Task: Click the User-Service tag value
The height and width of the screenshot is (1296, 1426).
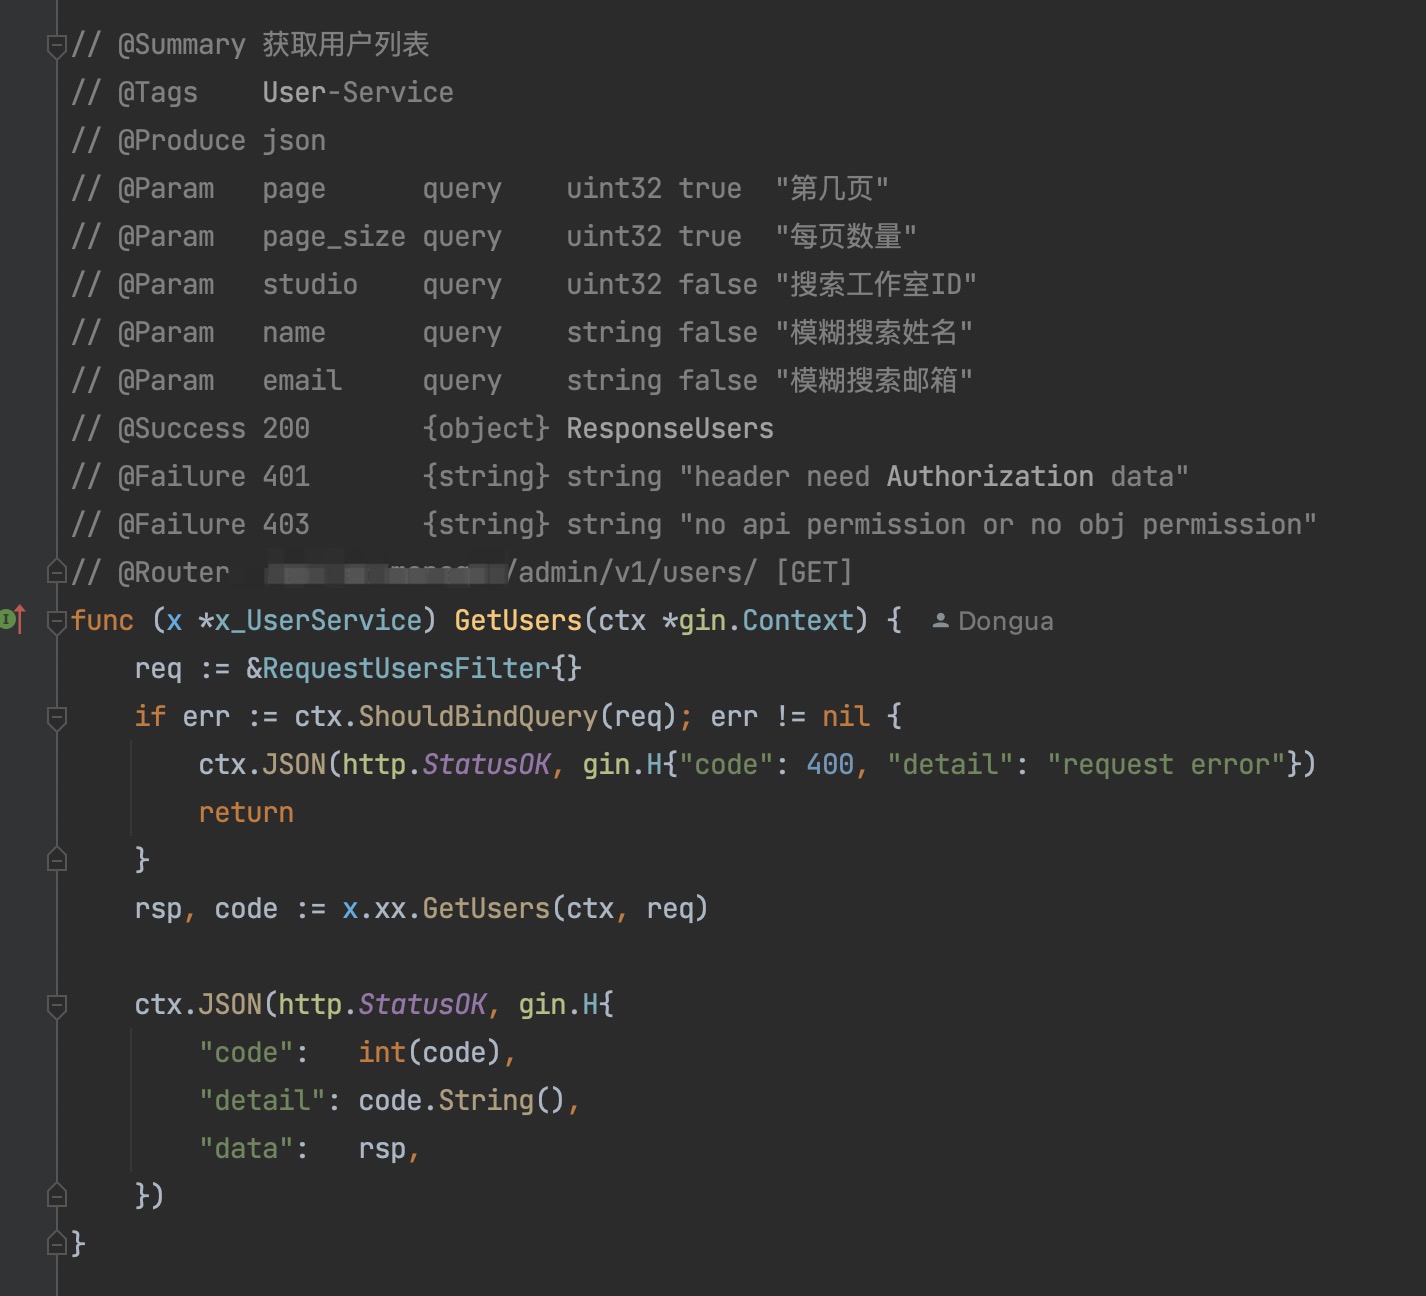Action: point(358,92)
